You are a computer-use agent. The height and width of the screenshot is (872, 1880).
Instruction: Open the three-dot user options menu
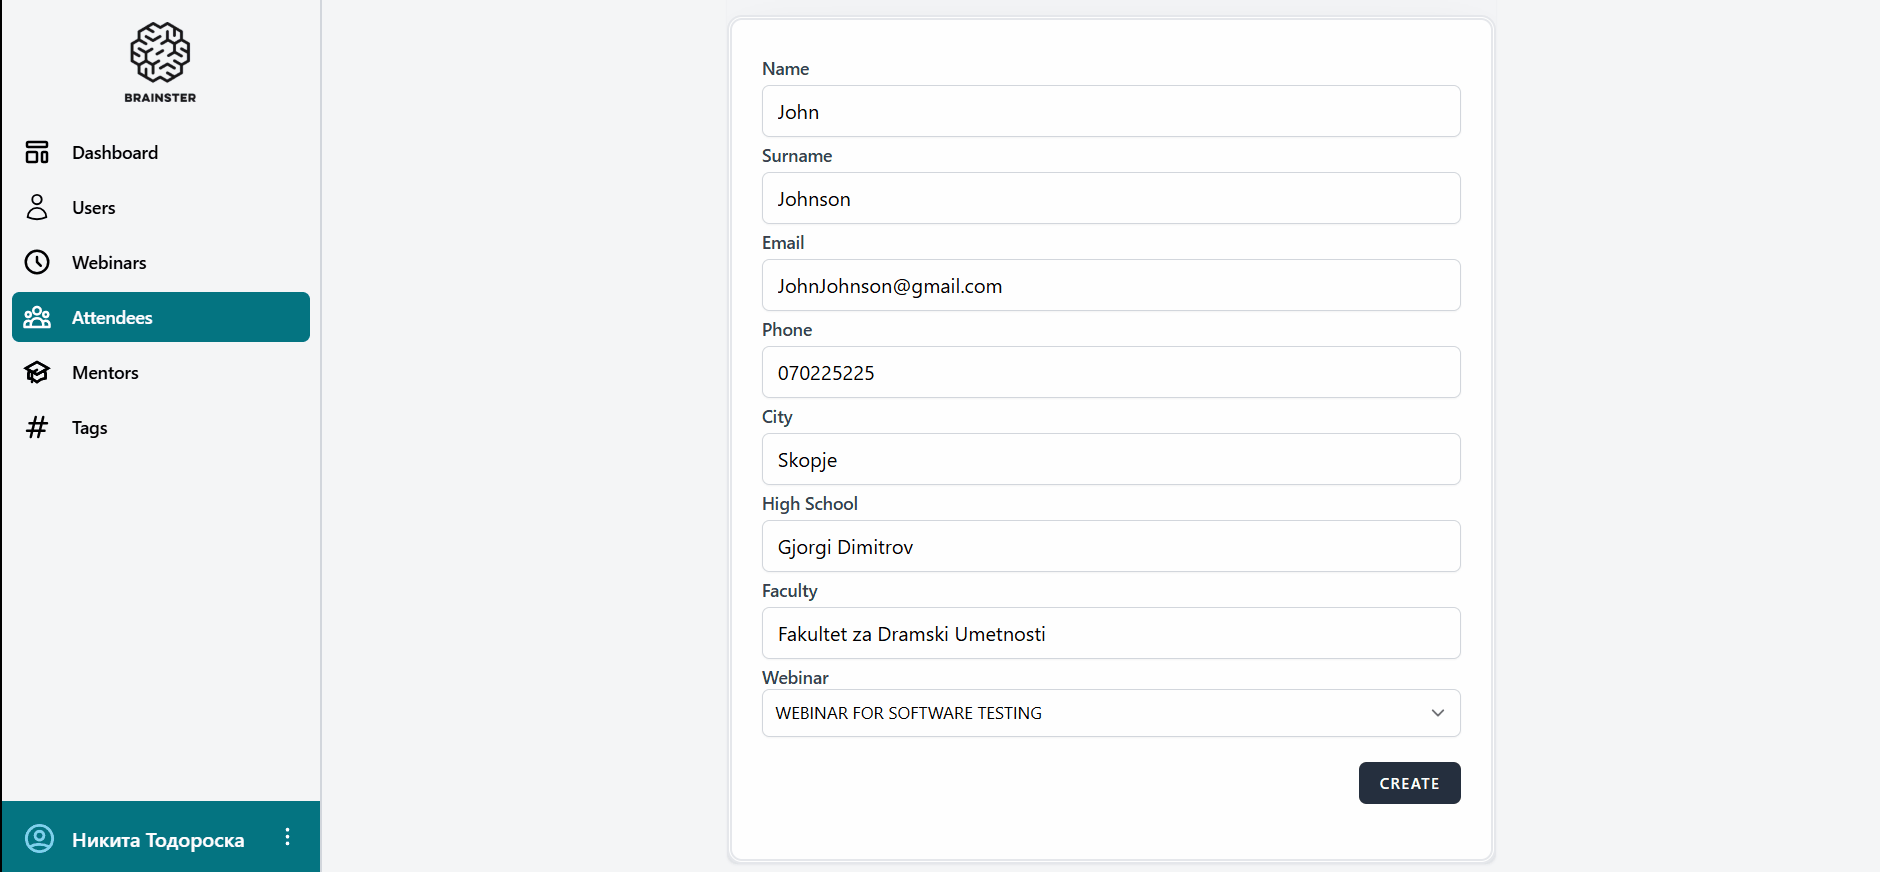pos(287,837)
